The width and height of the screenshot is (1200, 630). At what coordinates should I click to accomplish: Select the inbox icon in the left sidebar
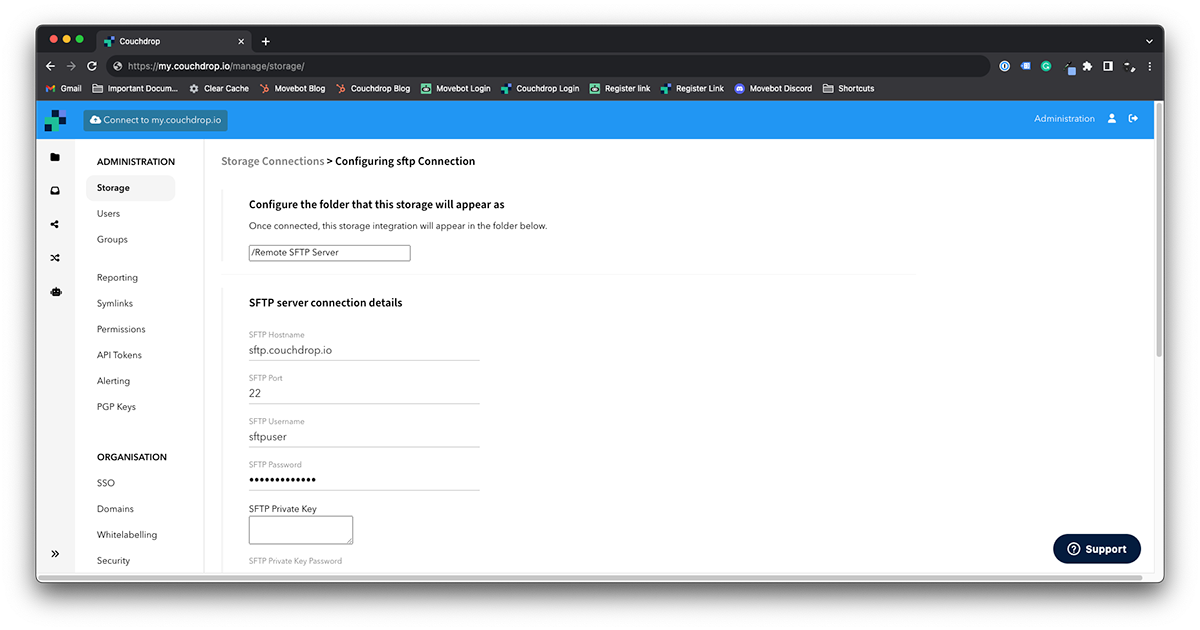55,190
